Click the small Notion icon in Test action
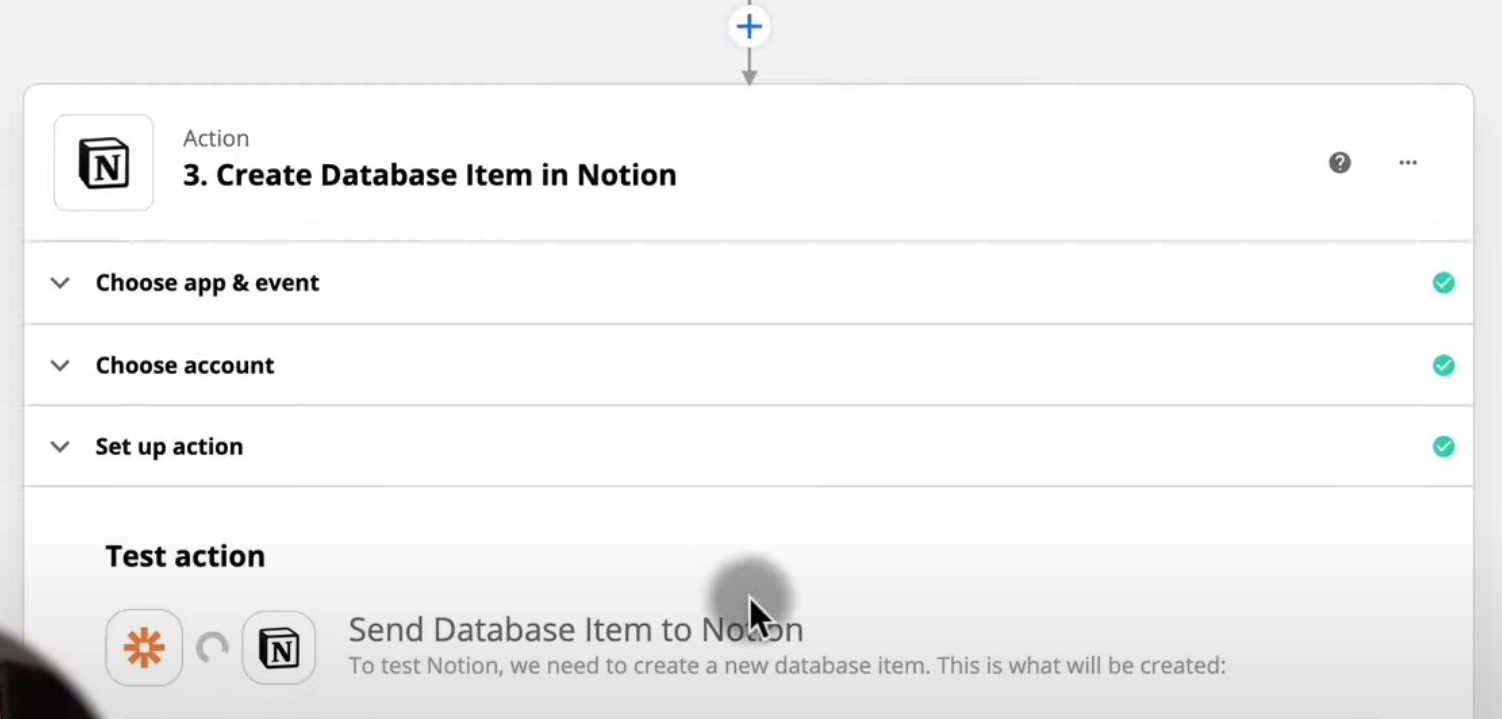Screen dimensions: 1502x719 click(279, 649)
